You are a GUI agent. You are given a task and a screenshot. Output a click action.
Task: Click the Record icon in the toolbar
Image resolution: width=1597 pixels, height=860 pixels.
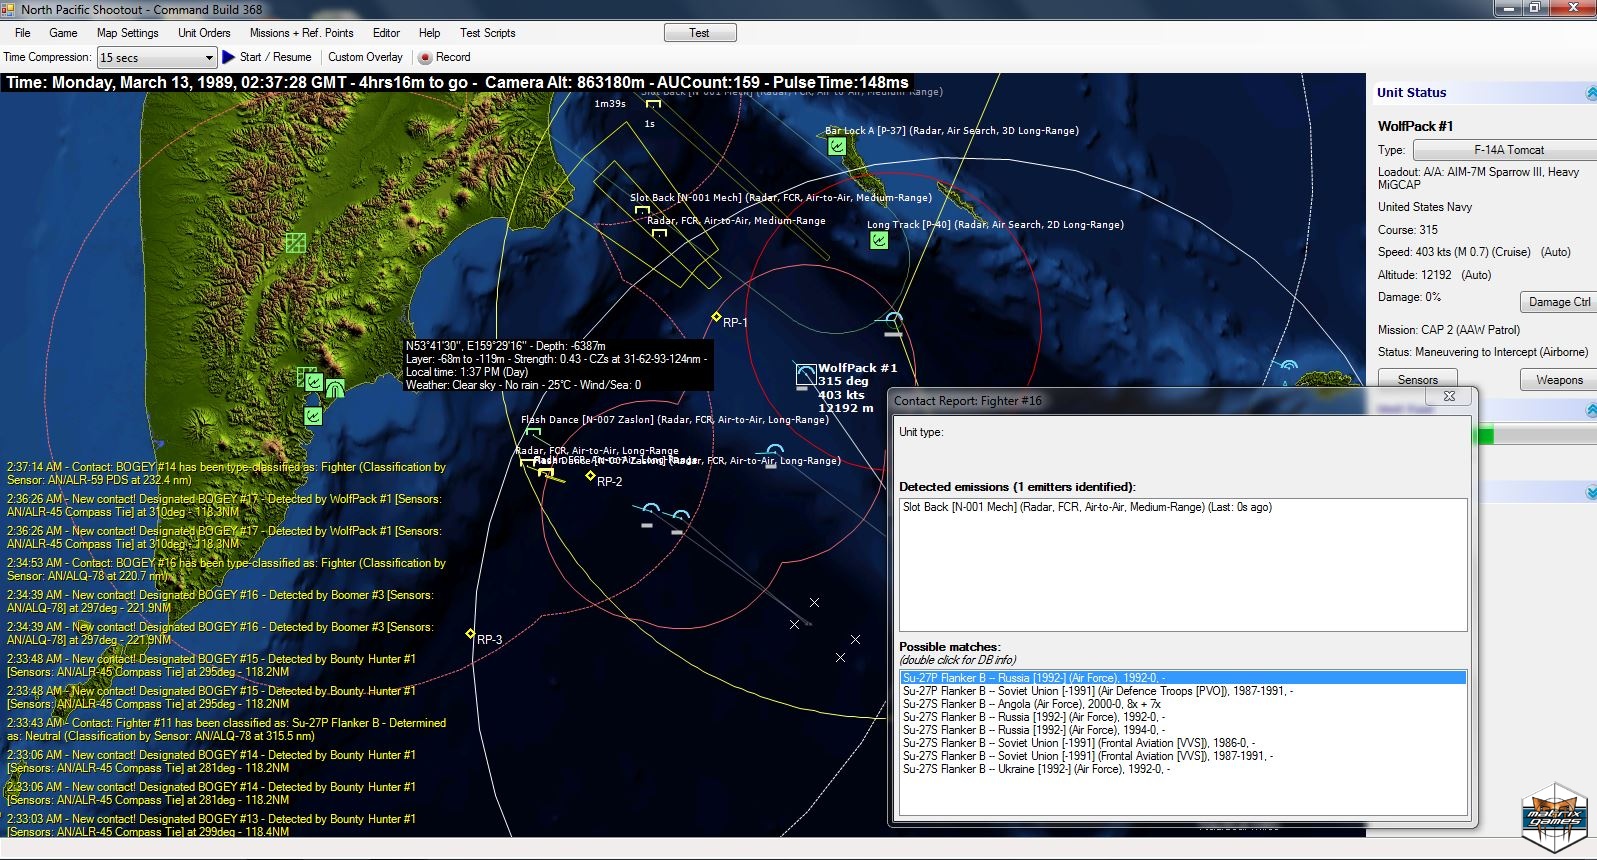pyautogui.click(x=425, y=58)
